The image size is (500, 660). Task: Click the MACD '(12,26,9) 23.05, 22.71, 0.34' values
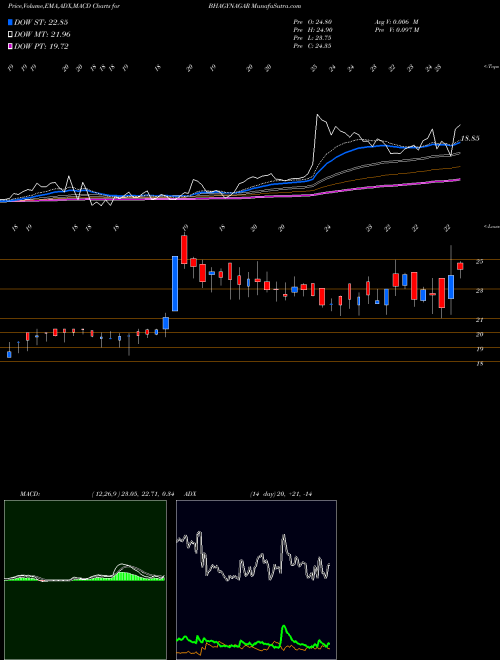(132, 493)
